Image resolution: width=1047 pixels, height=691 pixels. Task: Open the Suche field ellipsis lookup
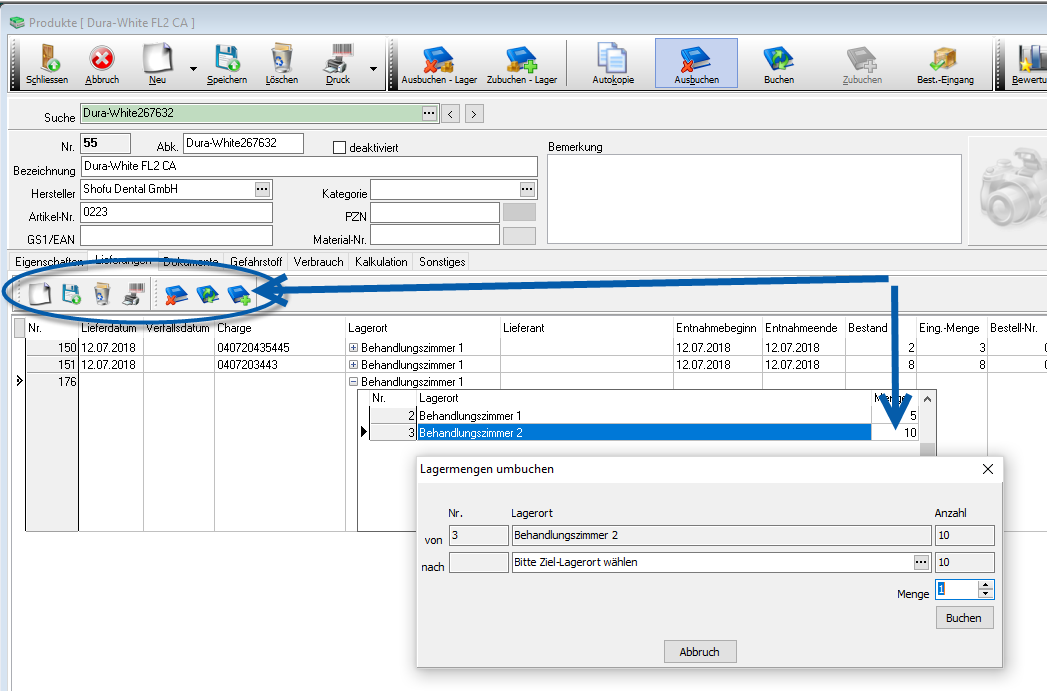pyautogui.click(x=429, y=113)
